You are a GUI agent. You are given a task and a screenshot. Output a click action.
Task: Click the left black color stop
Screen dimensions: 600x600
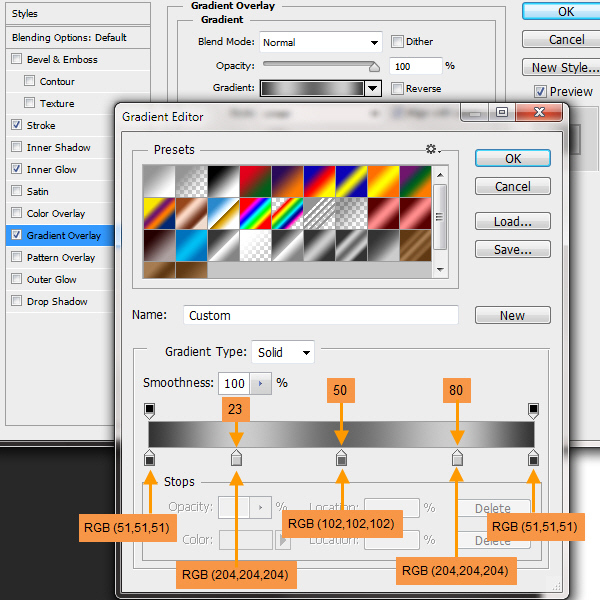149,458
